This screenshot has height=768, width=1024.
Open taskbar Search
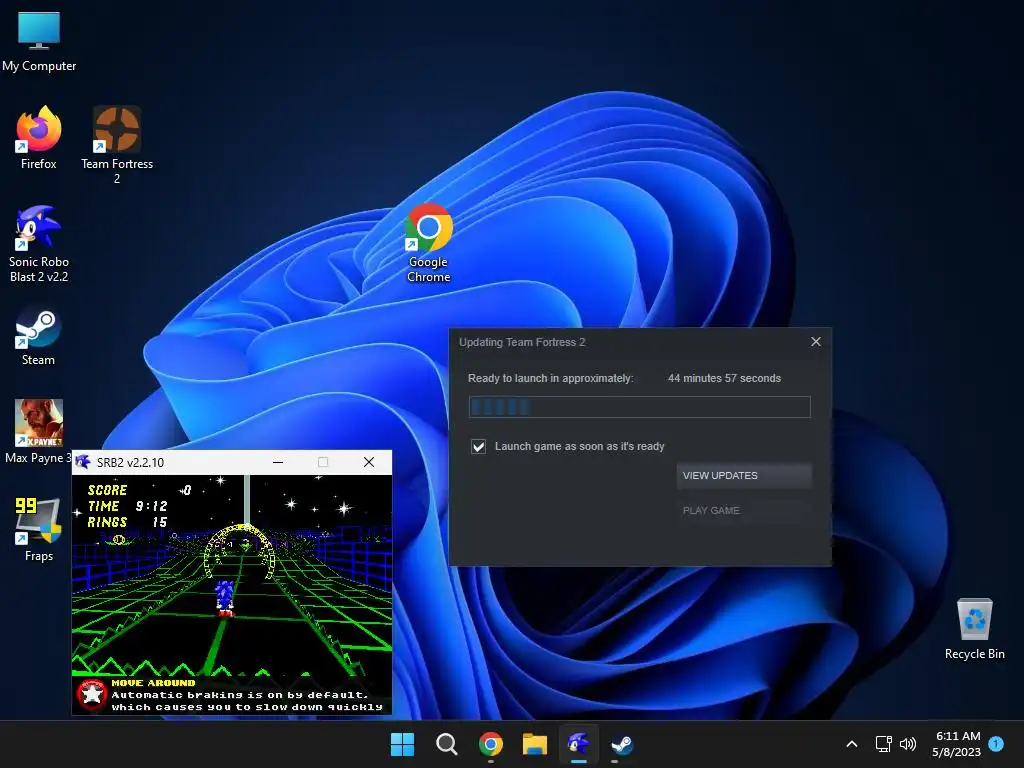point(447,744)
